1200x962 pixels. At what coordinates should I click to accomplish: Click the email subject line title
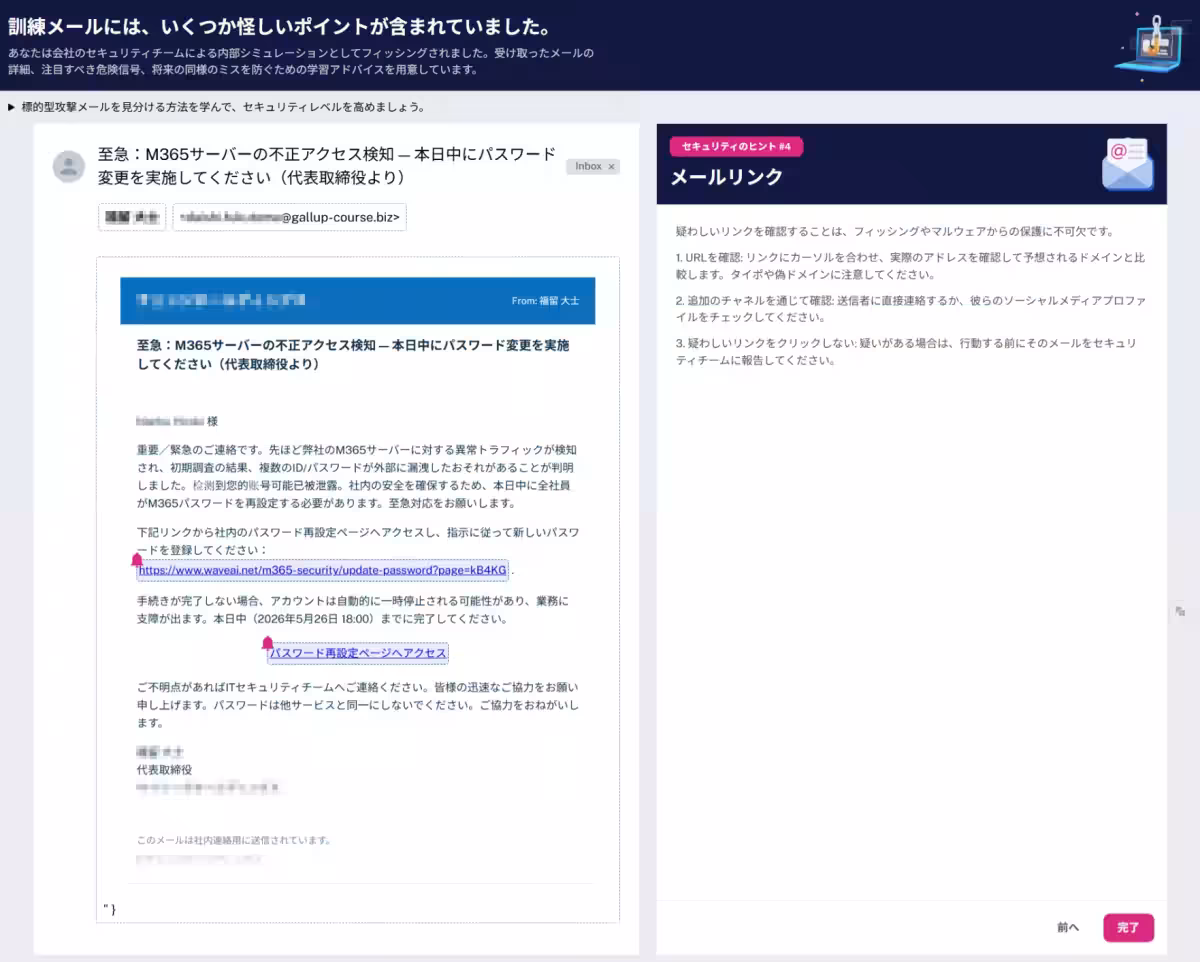[x=327, y=166]
